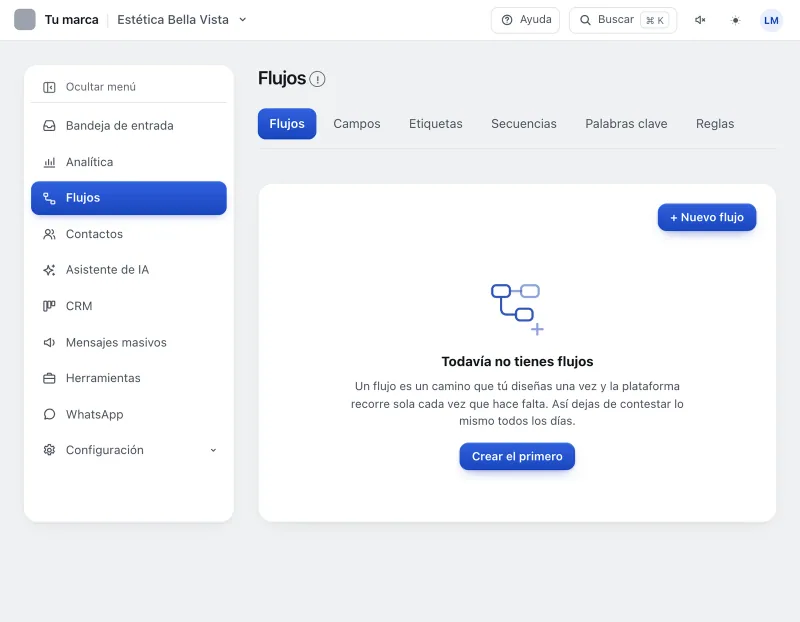Open the LM user avatar menu
800x622 pixels.
click(771, 20)
